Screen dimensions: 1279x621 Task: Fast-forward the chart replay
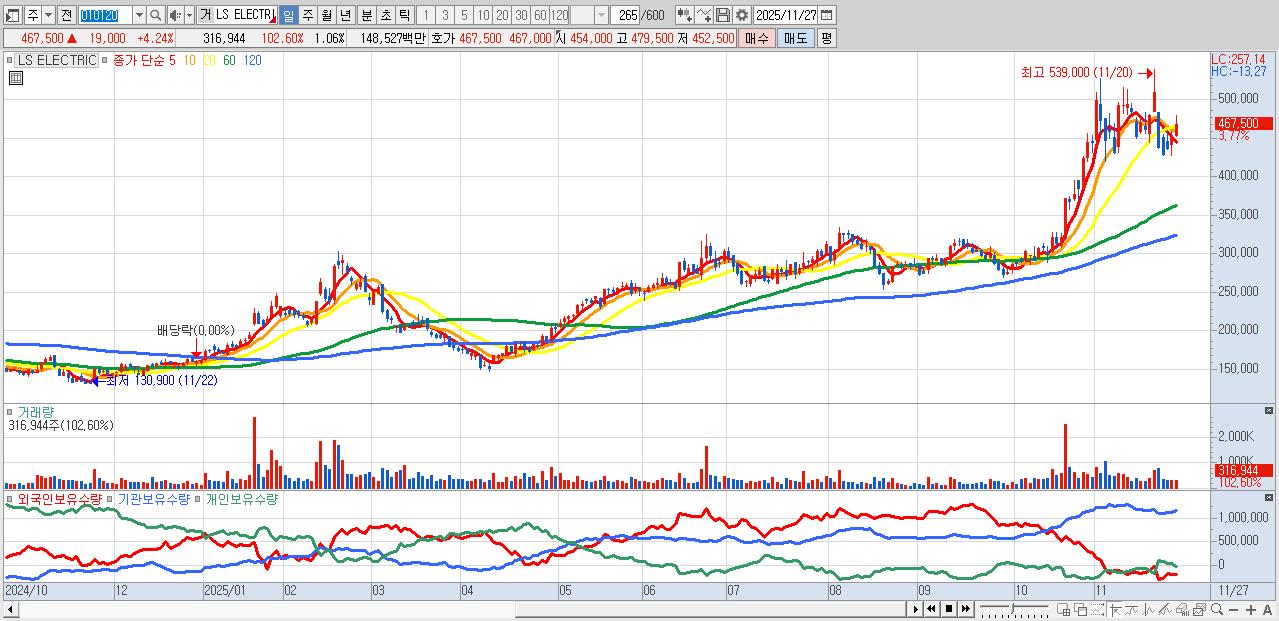966,609
